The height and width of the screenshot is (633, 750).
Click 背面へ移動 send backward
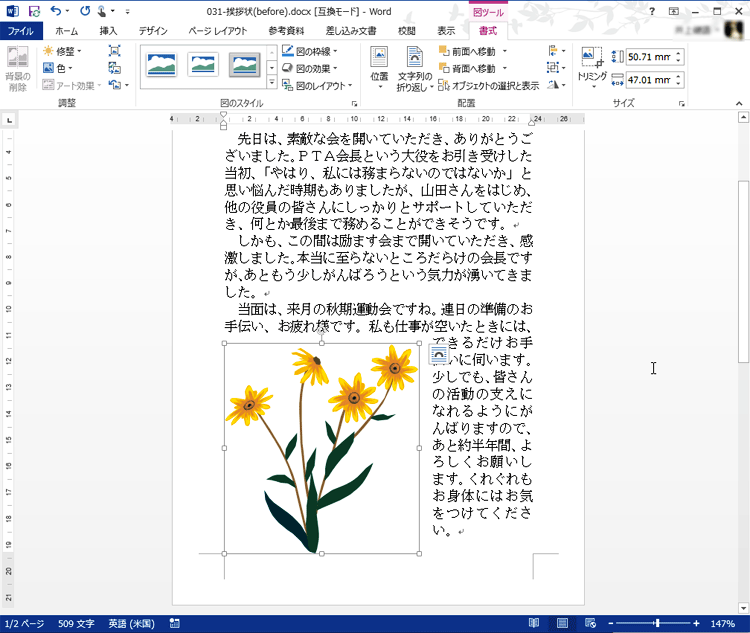(467, 68)
